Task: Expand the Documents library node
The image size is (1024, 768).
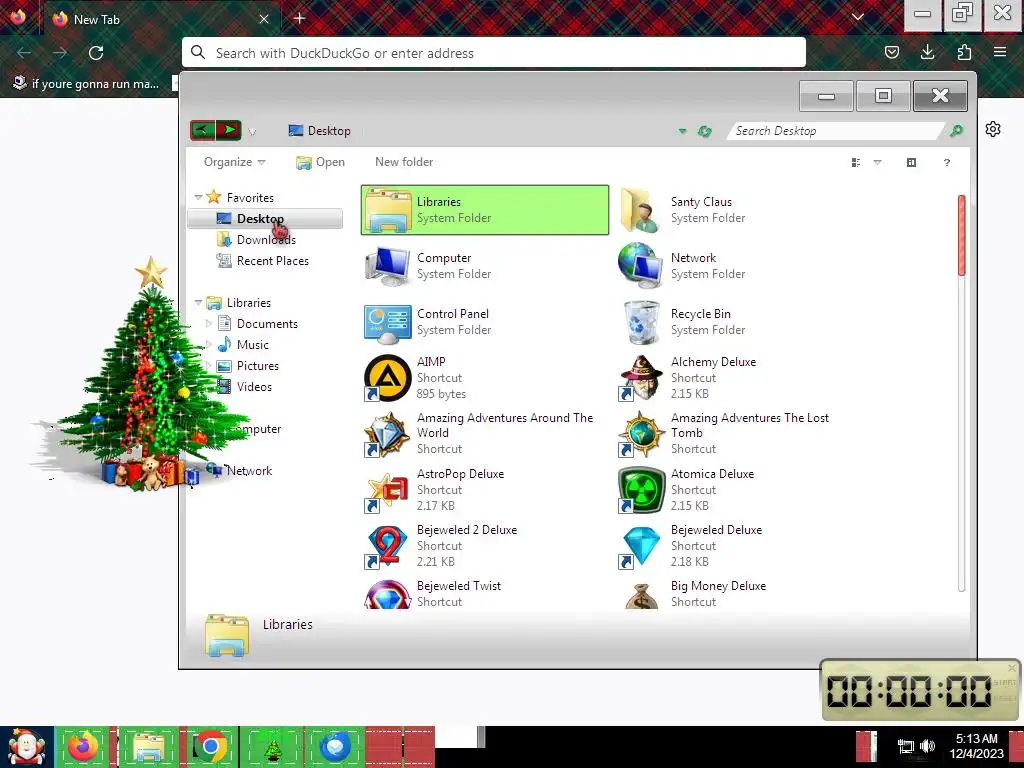Action: tap(208, 323)
